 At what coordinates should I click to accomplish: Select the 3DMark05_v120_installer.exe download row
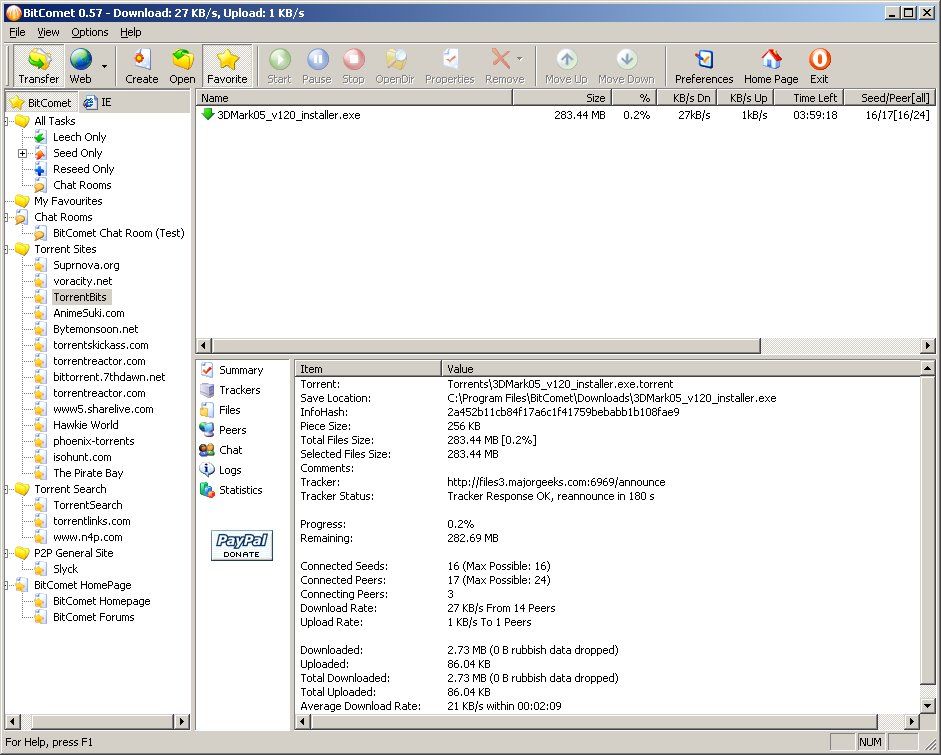coord(565,115)
